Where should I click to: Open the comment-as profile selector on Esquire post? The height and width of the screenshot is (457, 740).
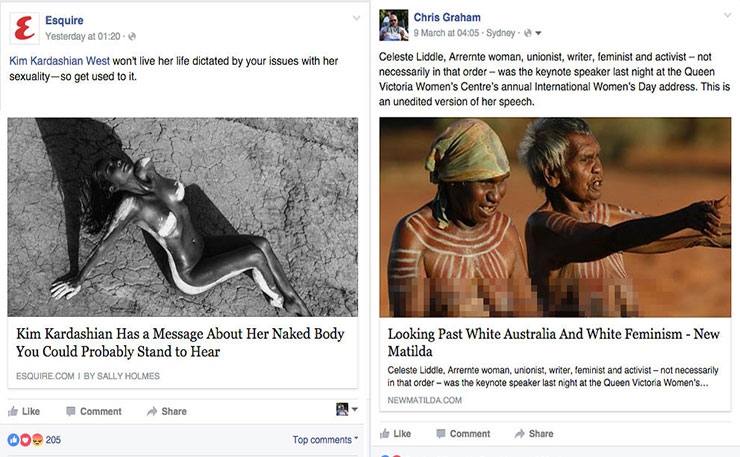click(347, 409)
